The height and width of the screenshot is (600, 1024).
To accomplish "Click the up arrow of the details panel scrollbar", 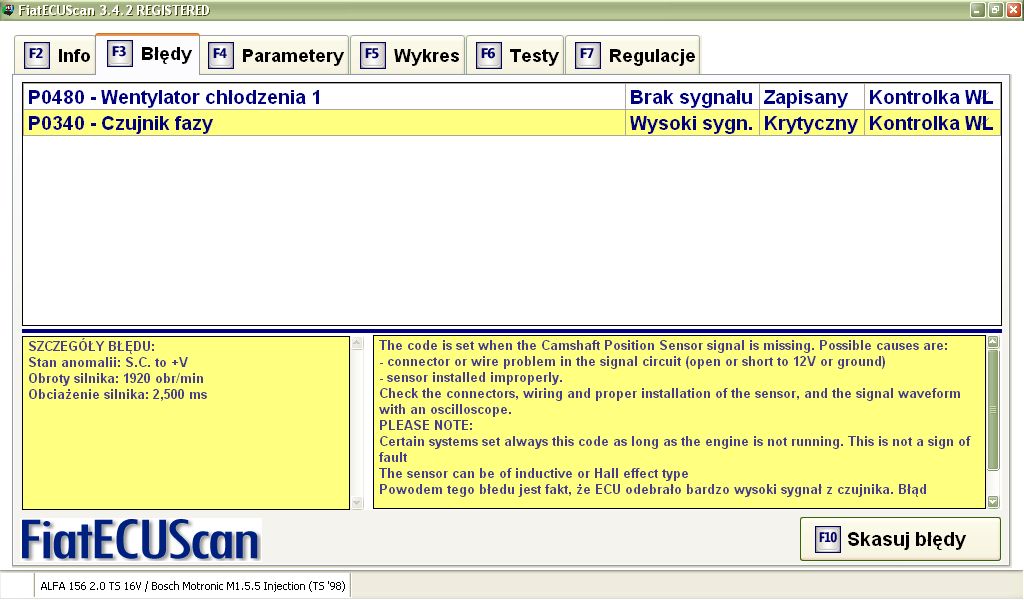I will (357, 343).
